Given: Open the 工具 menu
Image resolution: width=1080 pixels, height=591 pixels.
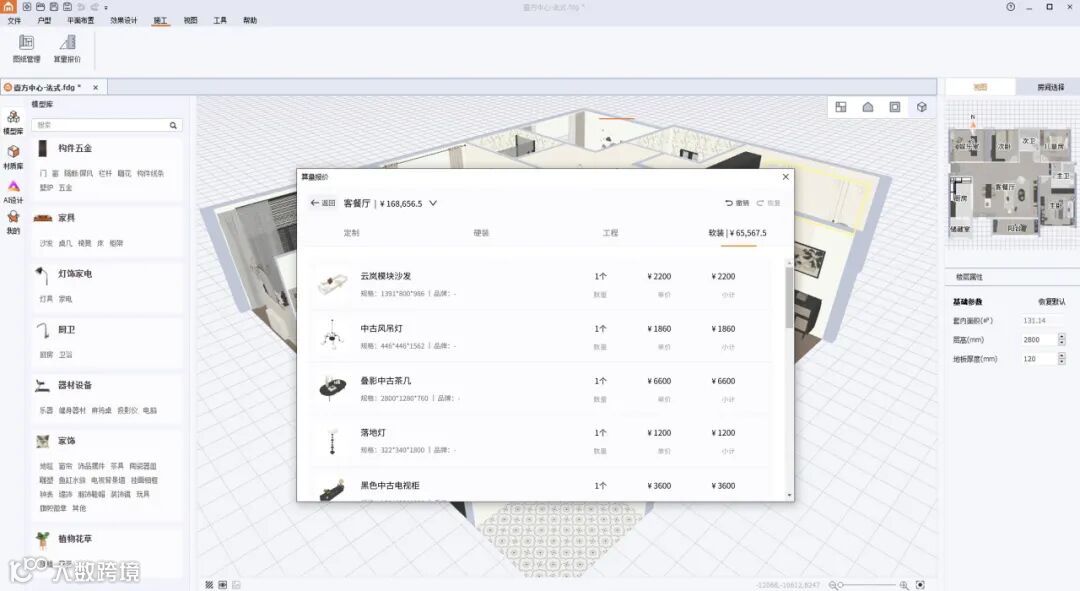Looking at the screenshot, I should [220, 21].
